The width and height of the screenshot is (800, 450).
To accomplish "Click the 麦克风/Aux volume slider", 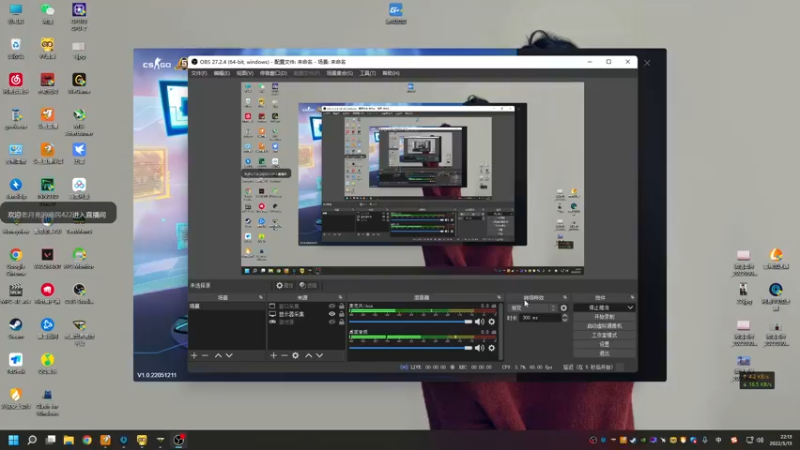I will coord(411,322).
